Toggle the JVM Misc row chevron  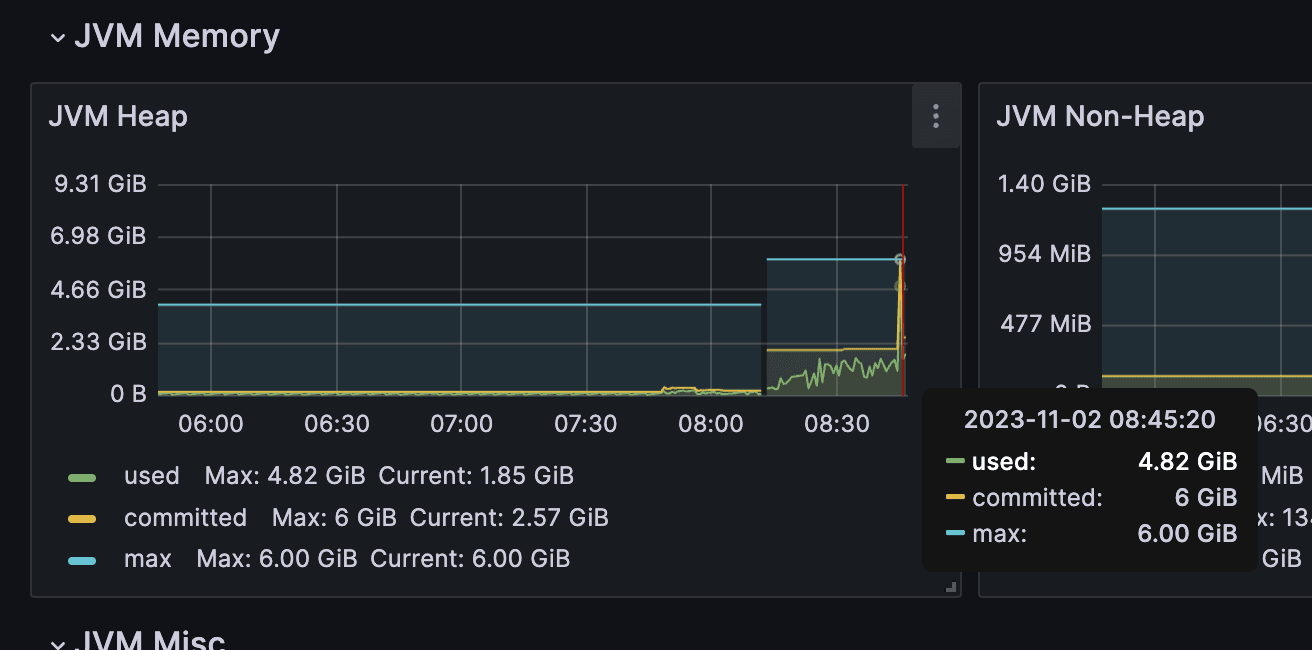click(57, 644)
